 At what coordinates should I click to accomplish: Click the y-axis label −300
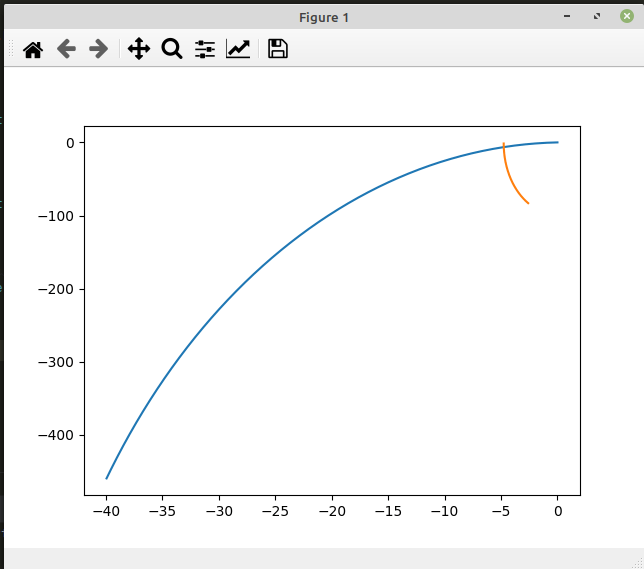(56, 362)
